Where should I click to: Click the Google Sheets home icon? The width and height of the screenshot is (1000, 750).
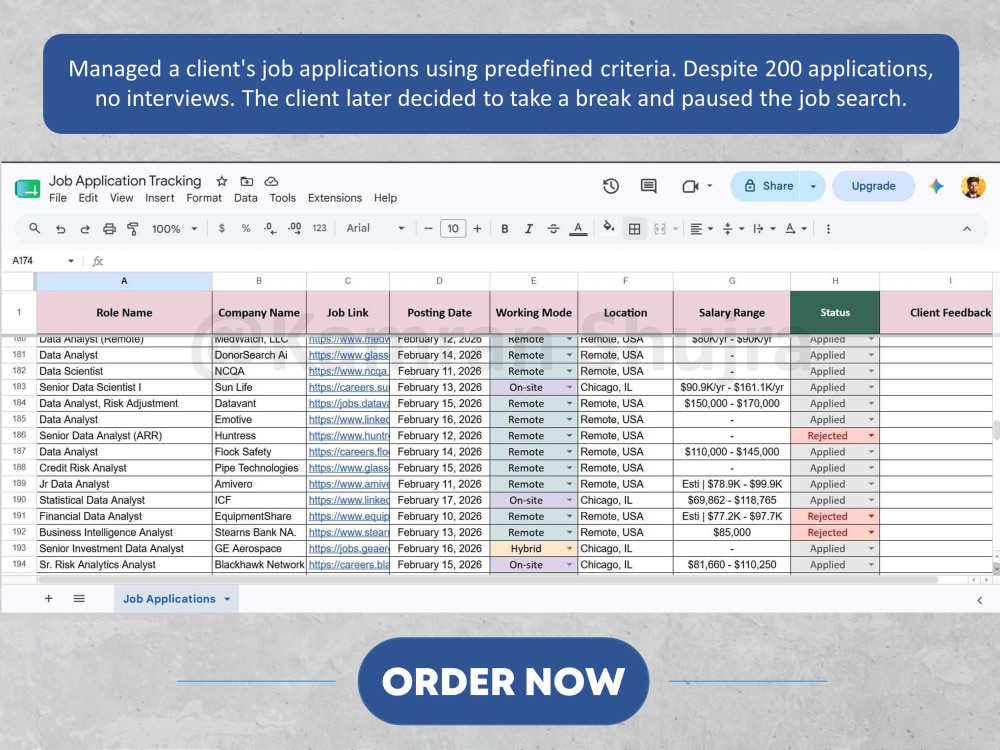pos(27,189)
